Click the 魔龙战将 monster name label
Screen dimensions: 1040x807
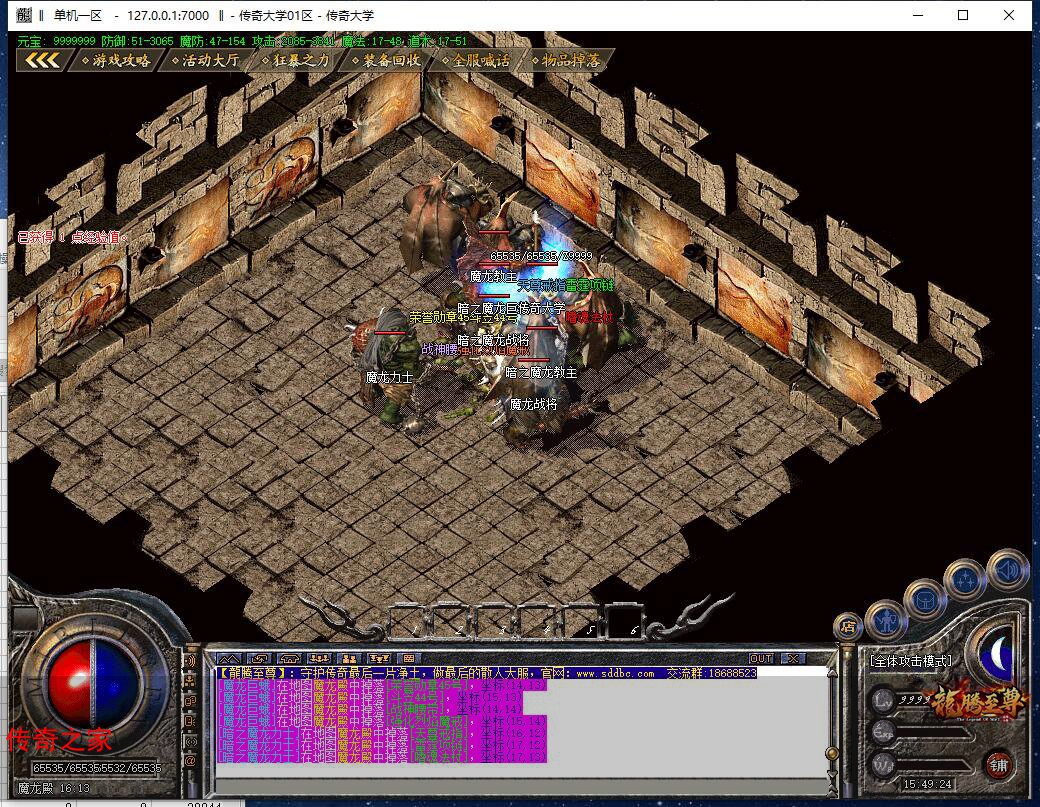pyautogui.click(x=533, y=404)
